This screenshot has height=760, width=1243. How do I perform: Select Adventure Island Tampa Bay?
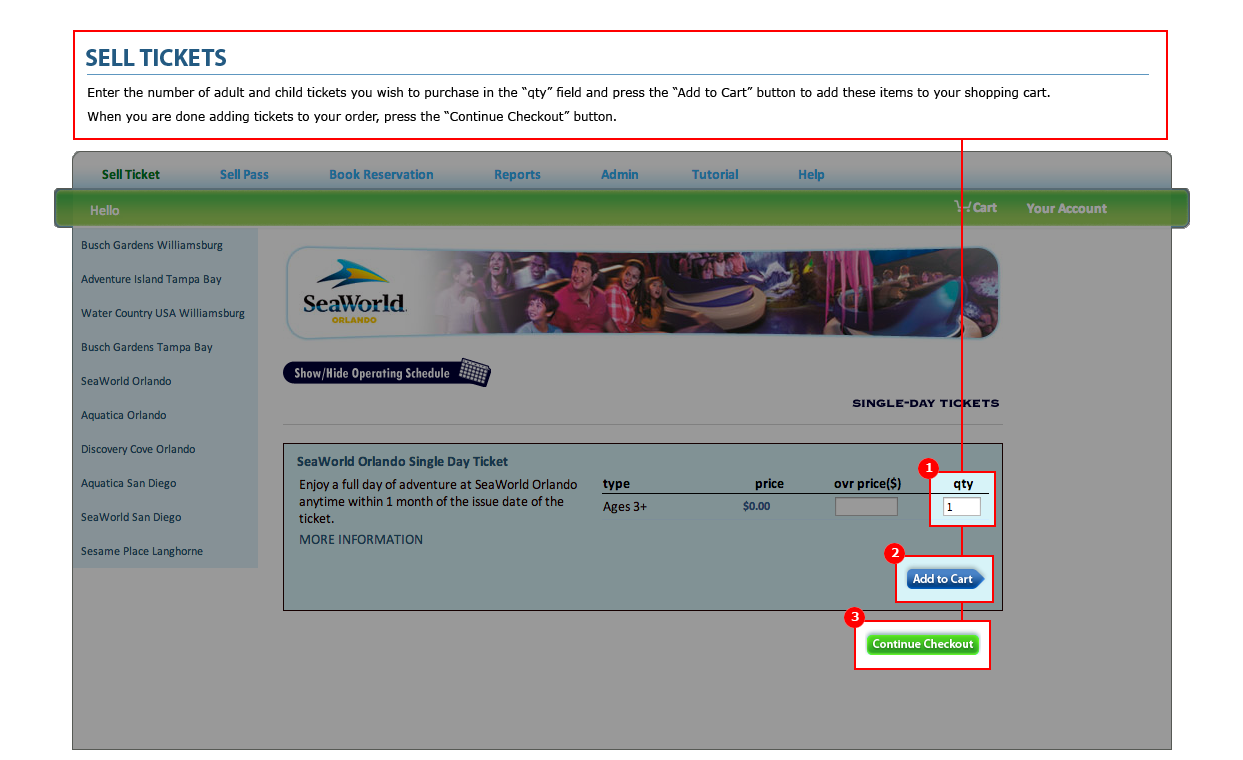point(151,279)
